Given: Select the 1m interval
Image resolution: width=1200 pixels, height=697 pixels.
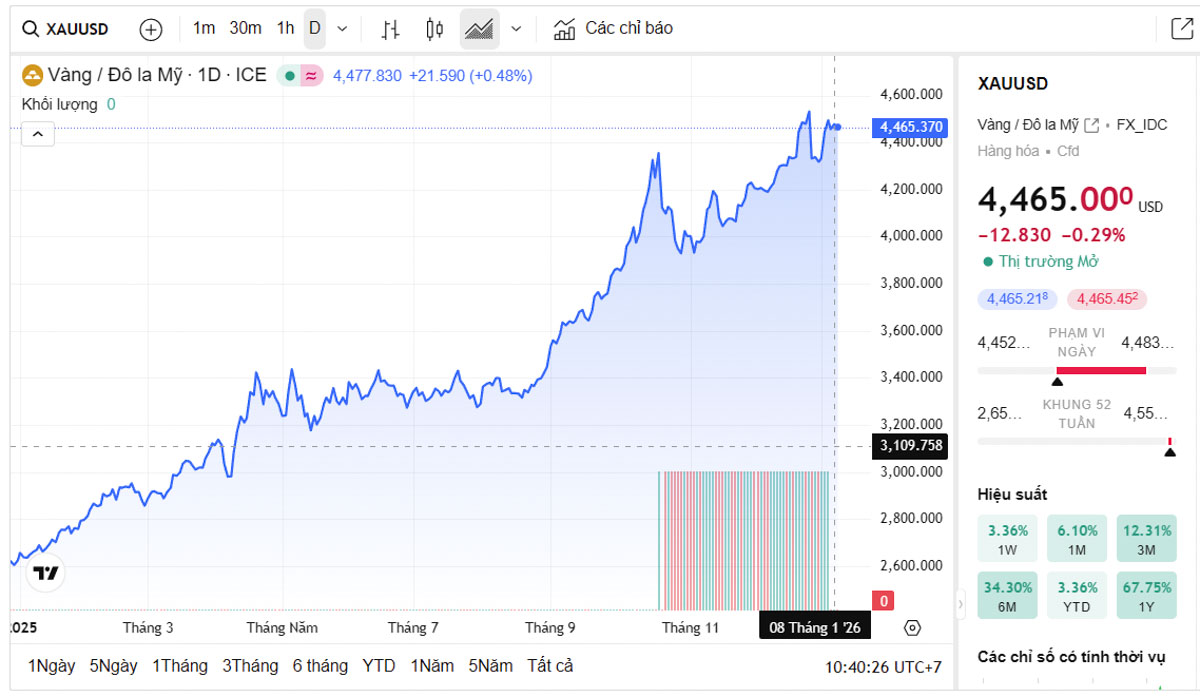Looking at the screenshot, I should point(204,28).
